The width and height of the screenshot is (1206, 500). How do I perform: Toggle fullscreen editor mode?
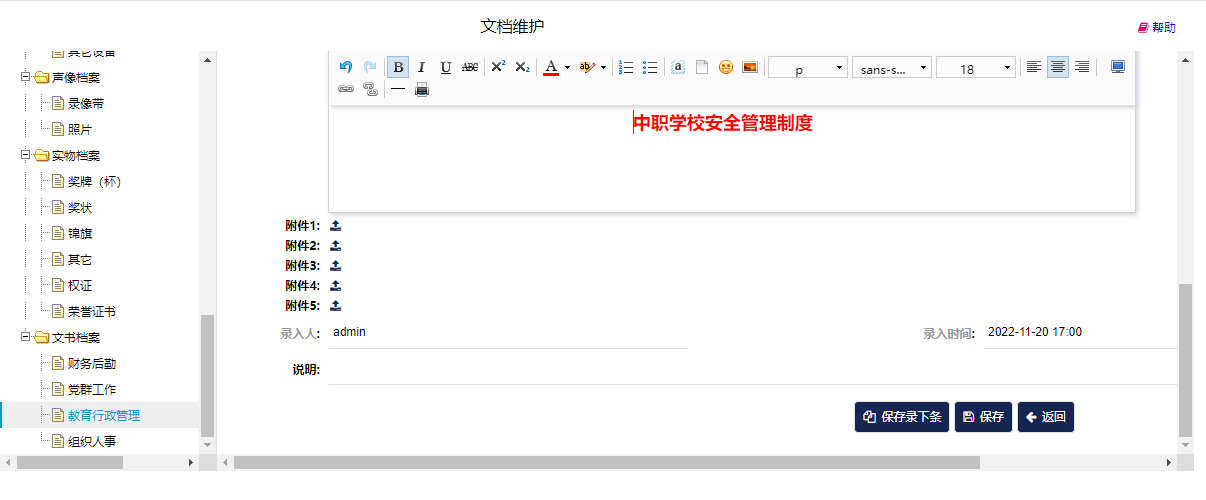1118,67
